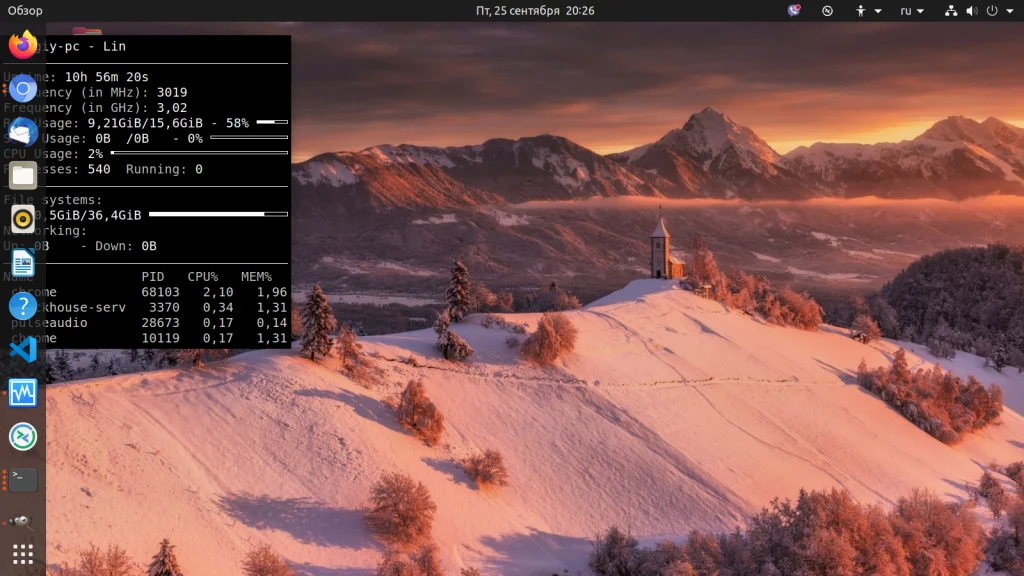Open System Monitor from dock
This screenshot has width=1024, height=576.
pyautogui.click(x=22, y=393)
